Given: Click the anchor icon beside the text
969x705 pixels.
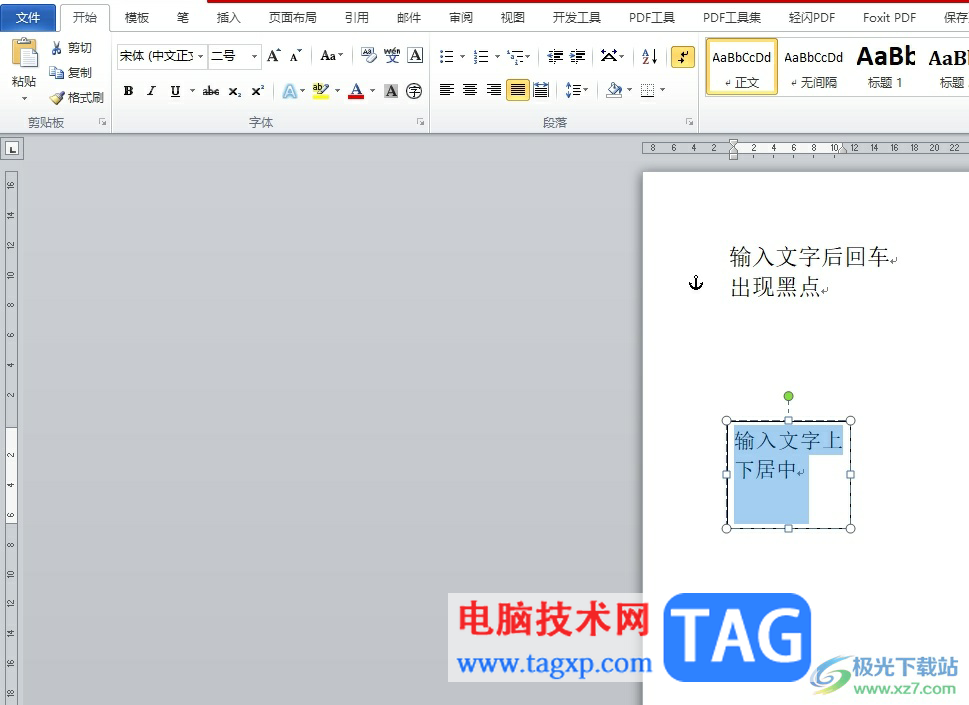Looking at the screenshot, I should pos(696,283).
